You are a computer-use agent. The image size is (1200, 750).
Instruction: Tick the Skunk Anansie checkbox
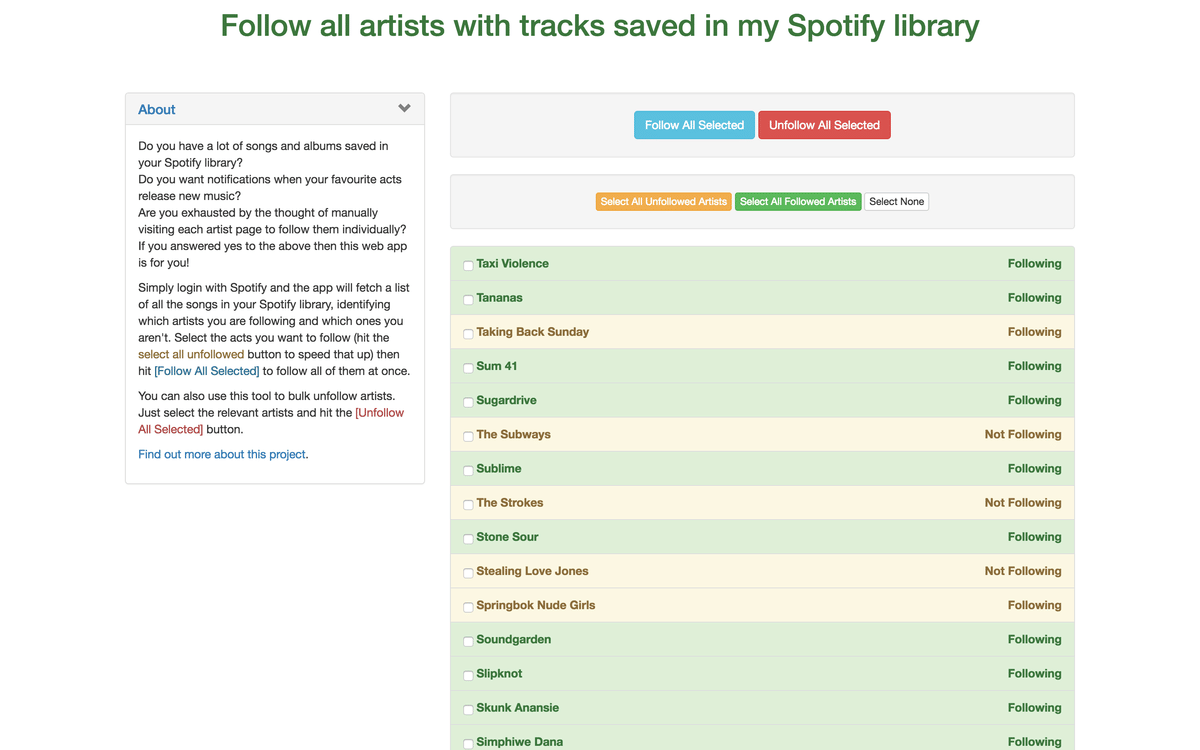click(x=468, y=709)
